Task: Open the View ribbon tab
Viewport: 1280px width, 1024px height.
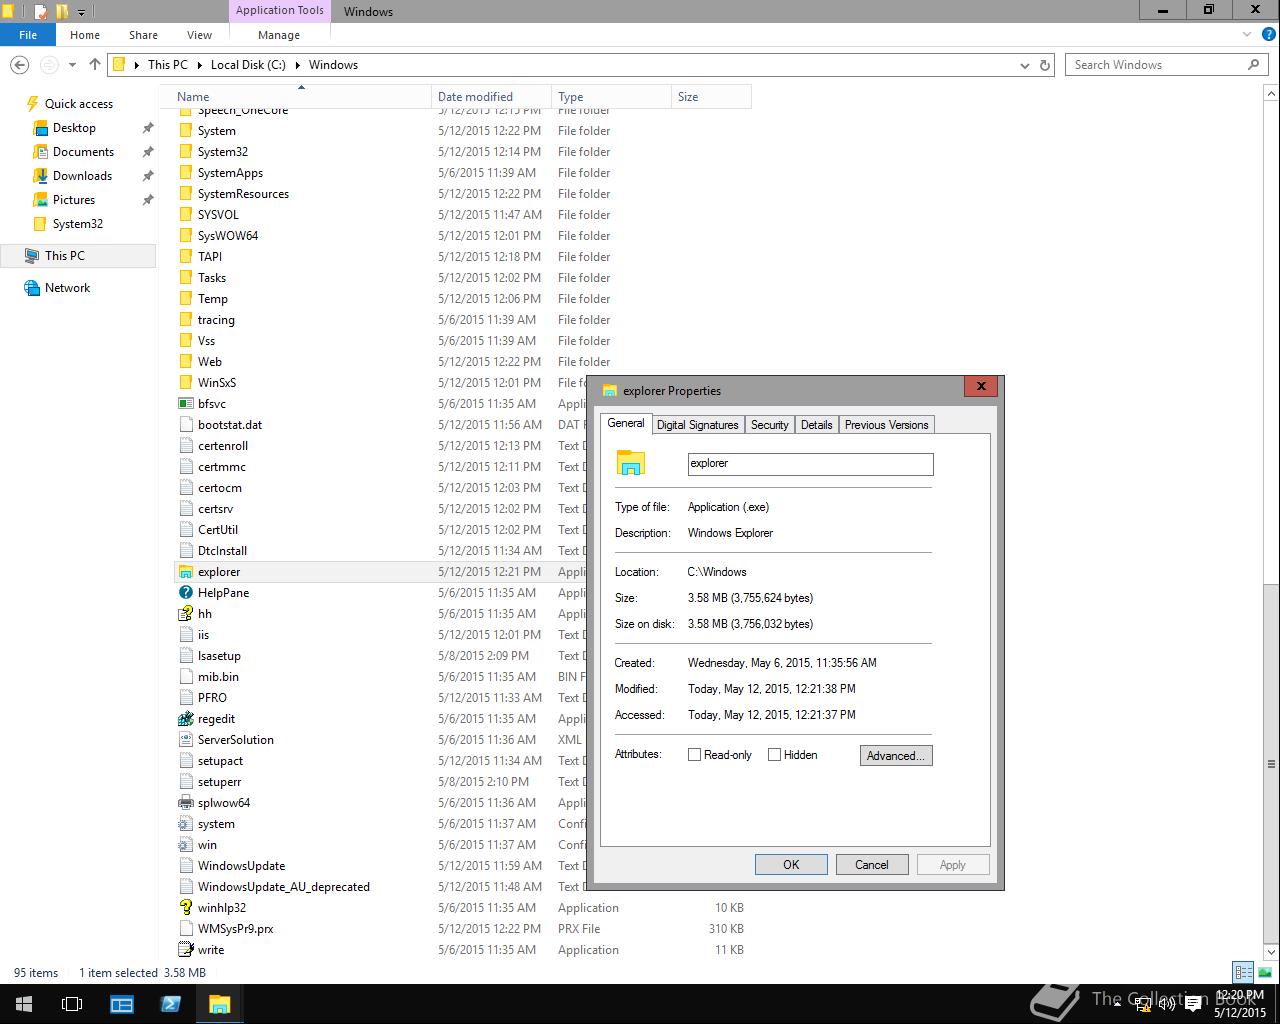Action: pos(199,35)
